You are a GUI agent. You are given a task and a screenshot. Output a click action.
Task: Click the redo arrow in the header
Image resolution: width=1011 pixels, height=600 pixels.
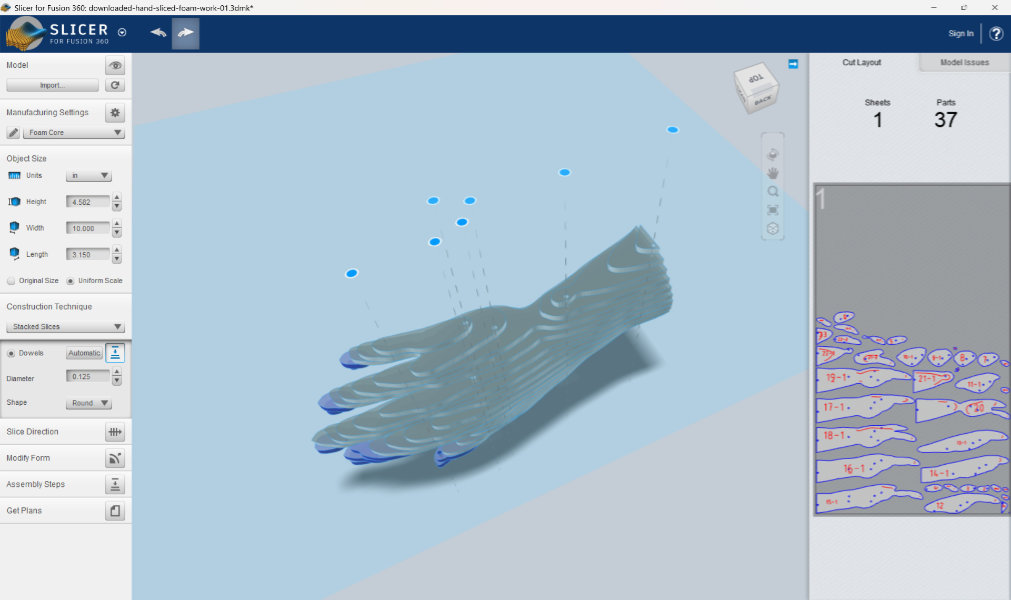(186, 33)
